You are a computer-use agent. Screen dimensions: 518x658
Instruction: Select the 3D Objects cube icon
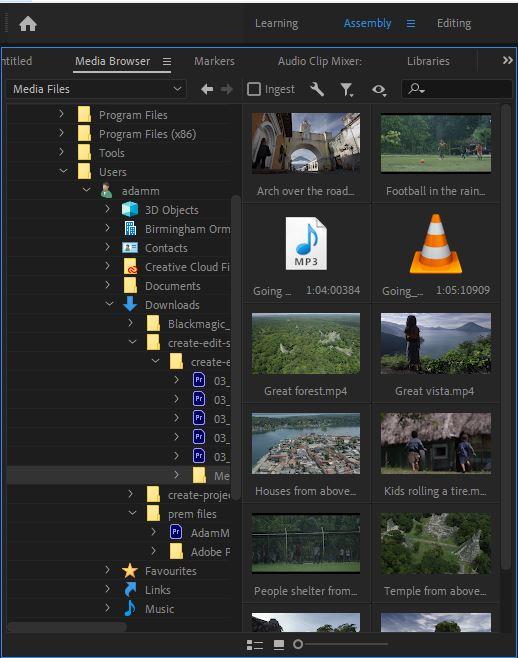[130, 209]
